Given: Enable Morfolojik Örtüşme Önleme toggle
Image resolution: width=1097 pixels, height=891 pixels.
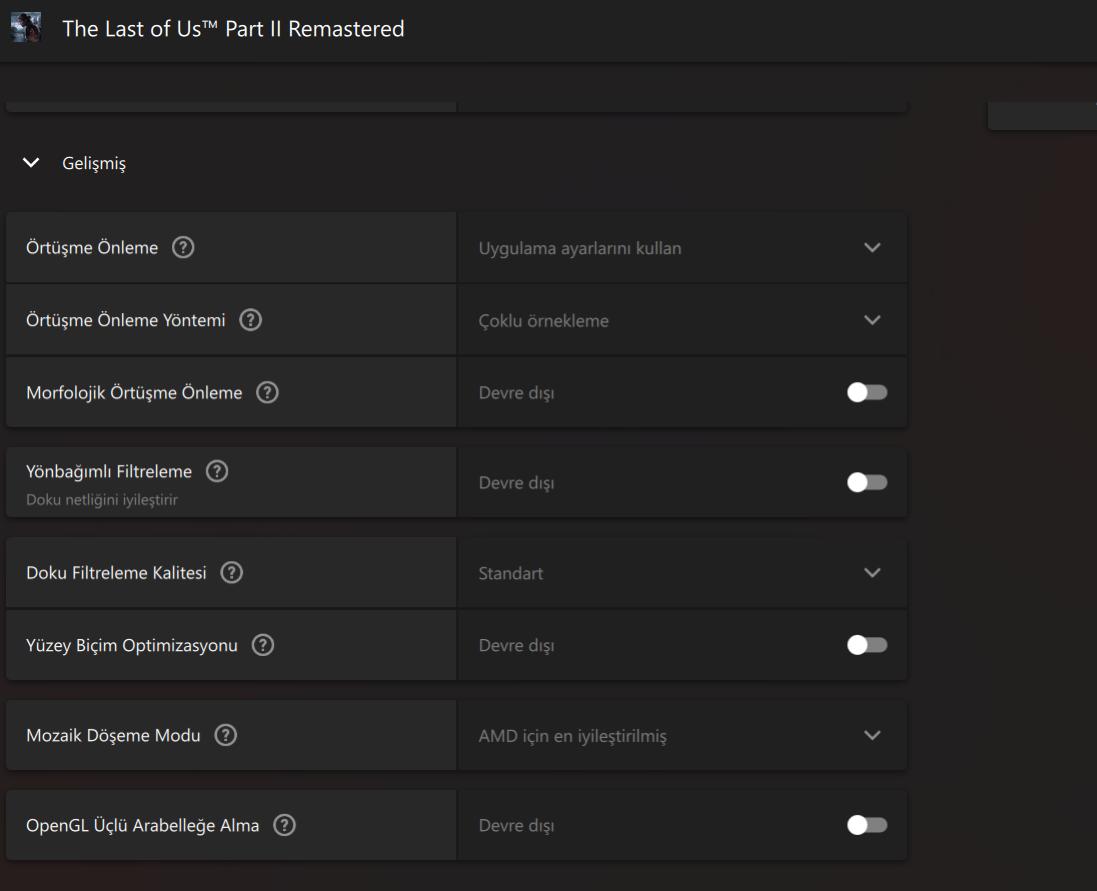Looking at the screenshot, I should (x=866, y=393).
